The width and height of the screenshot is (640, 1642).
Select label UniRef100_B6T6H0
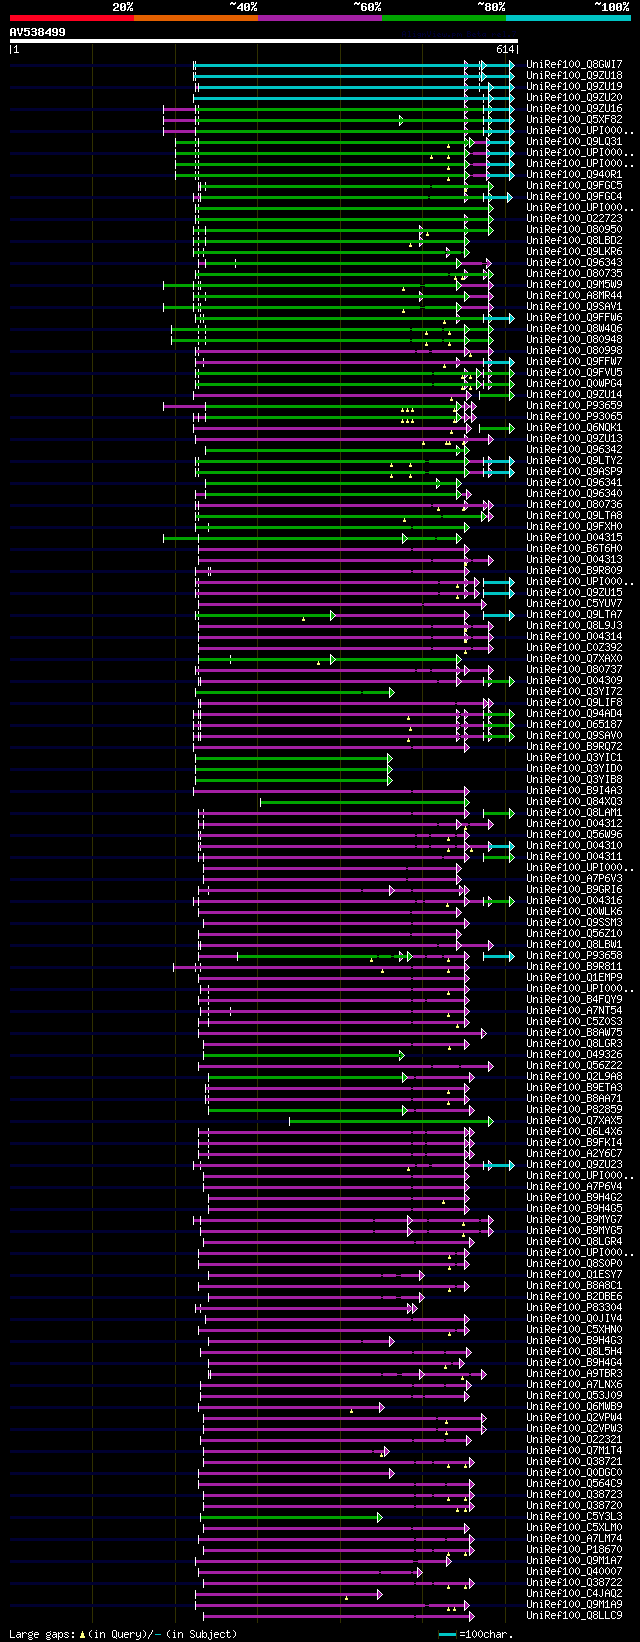coord(574,548)
